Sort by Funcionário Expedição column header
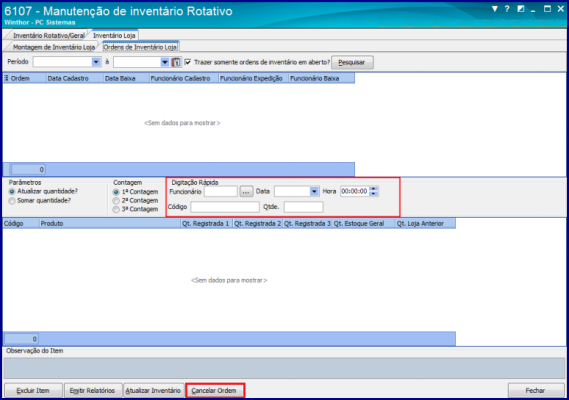This screenshot has height=400, width=569. click(x=253, y=78)
